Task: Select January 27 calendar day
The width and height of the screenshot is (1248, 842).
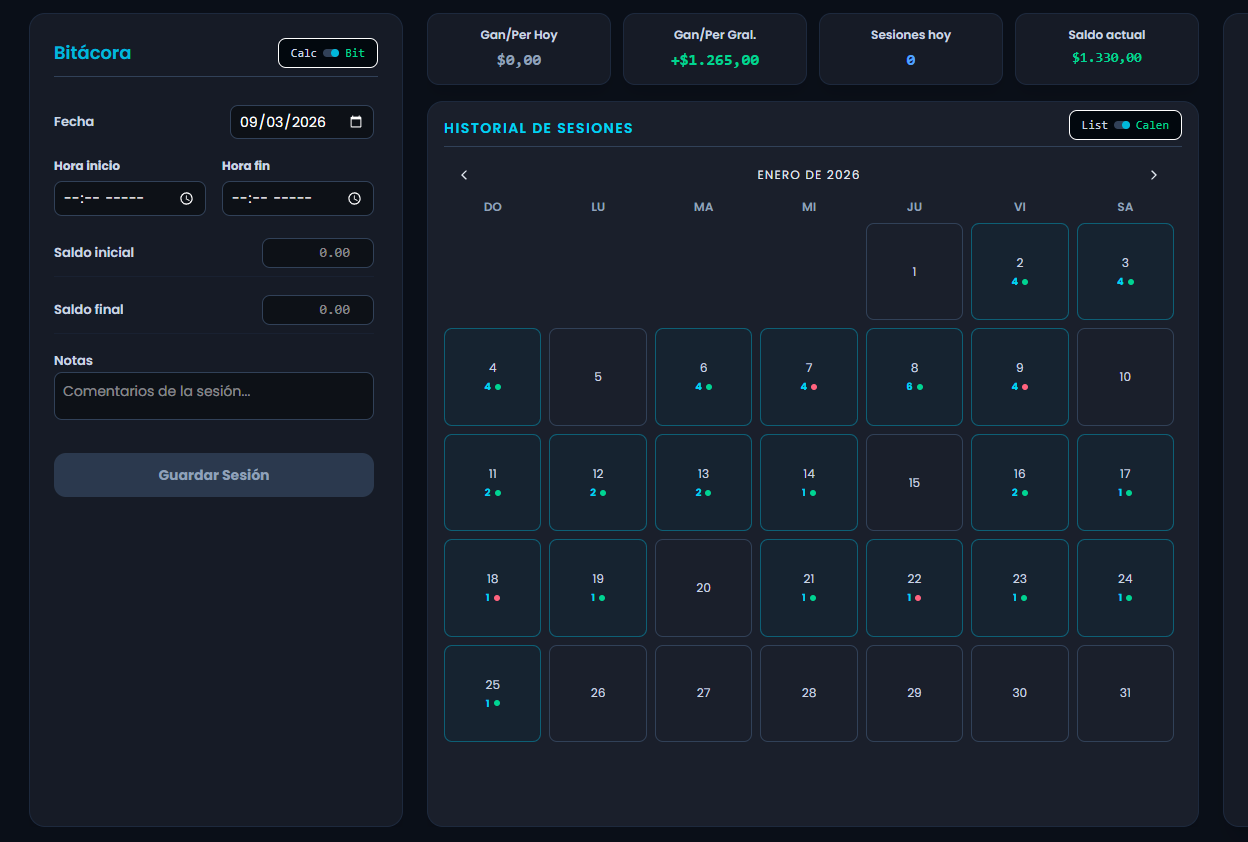Action: pos(703,693)
